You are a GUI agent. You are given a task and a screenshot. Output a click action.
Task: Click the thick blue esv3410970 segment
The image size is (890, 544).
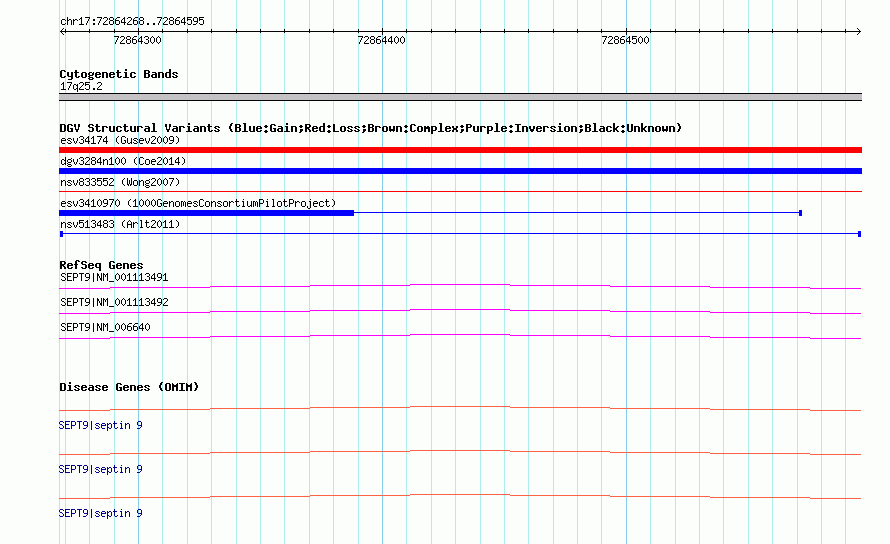207,213
